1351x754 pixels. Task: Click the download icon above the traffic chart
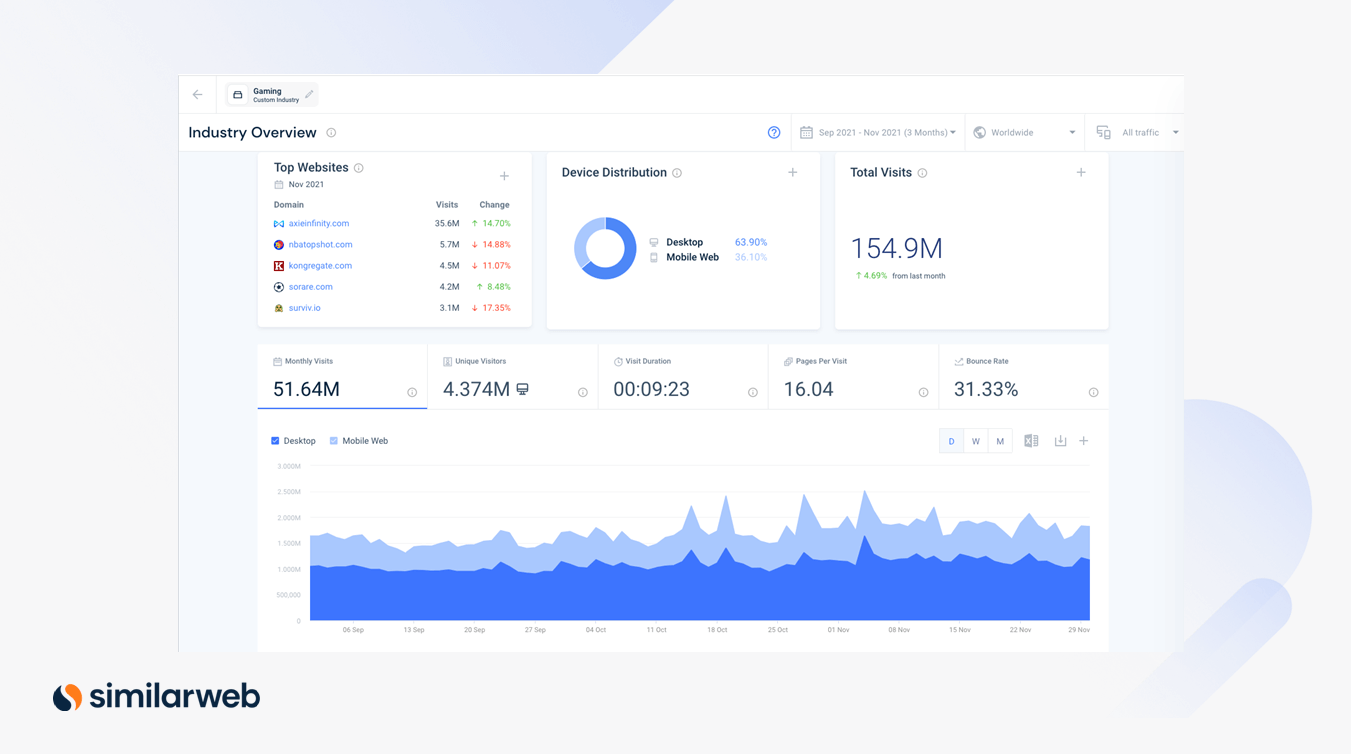(1060, 440)
